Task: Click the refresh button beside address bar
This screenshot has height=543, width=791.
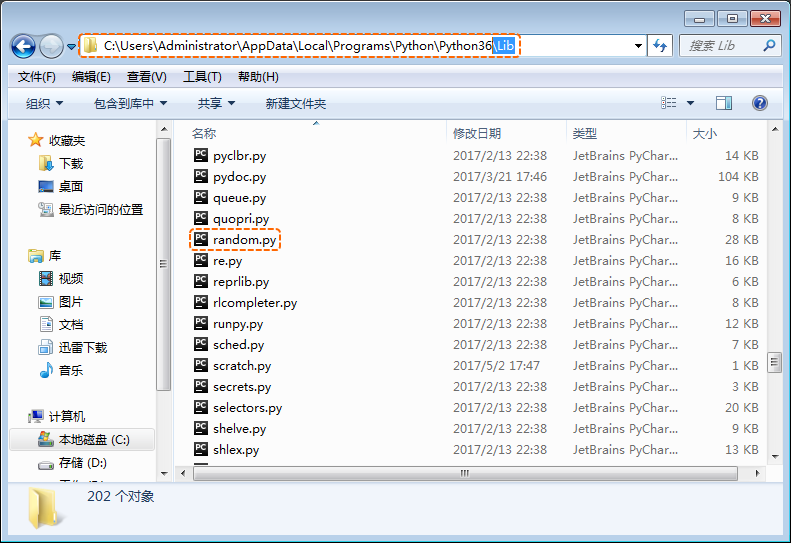Action: [x=661, y=46]
